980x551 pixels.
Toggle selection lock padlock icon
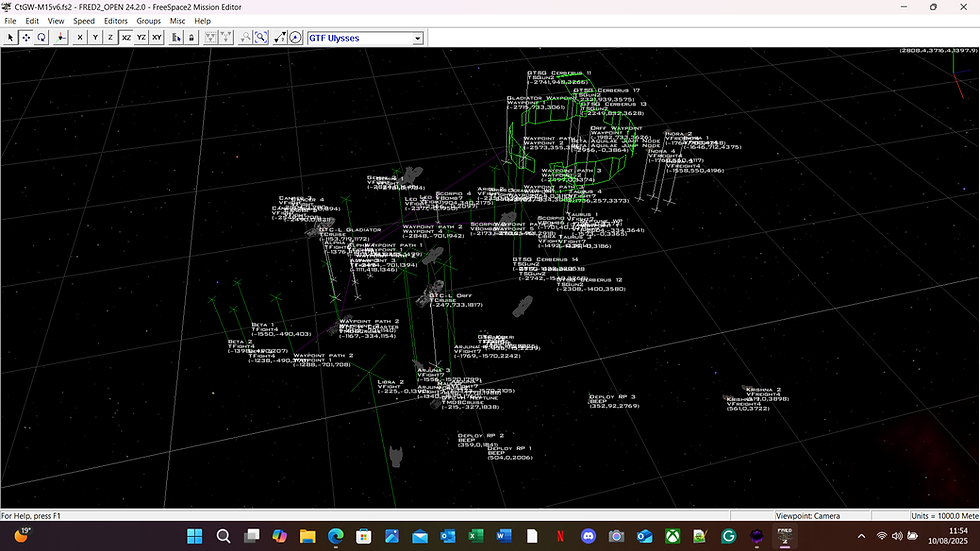tap(191, 37)
